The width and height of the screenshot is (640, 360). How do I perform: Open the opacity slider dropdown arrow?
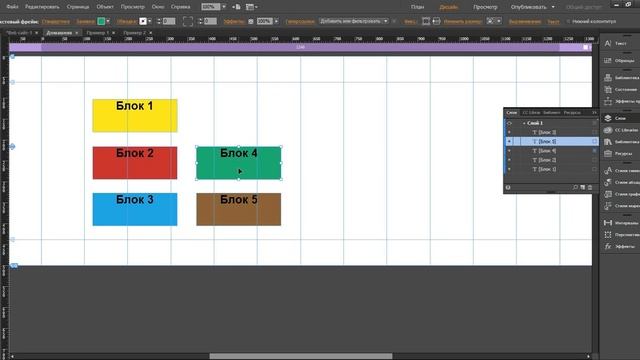pyautogui.click(x=276, y=21)
